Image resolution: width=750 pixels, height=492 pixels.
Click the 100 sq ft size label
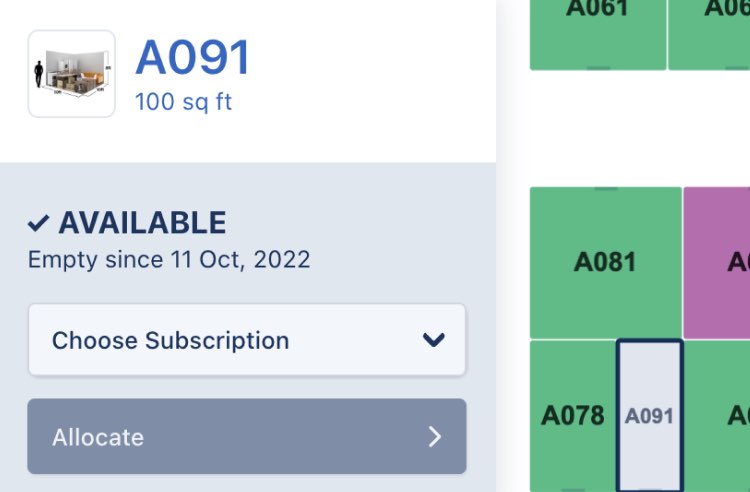(x=183, y=102)
